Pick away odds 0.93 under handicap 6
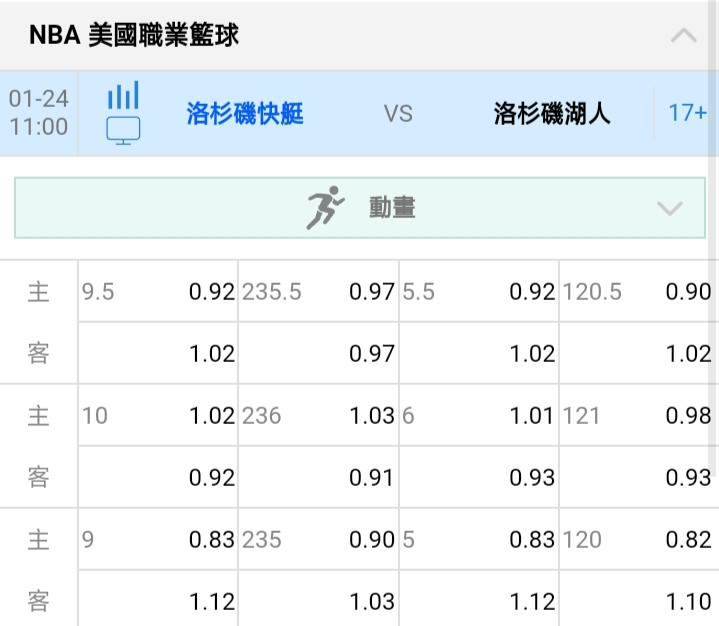The height and width of the screenshot is (626, 719). (x=532, y=477)
